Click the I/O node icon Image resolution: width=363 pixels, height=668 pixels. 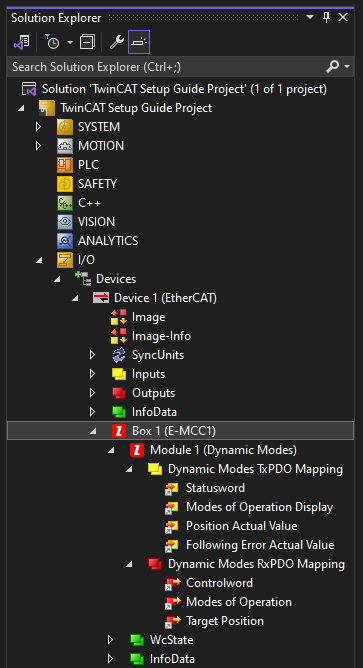point(65,260)
